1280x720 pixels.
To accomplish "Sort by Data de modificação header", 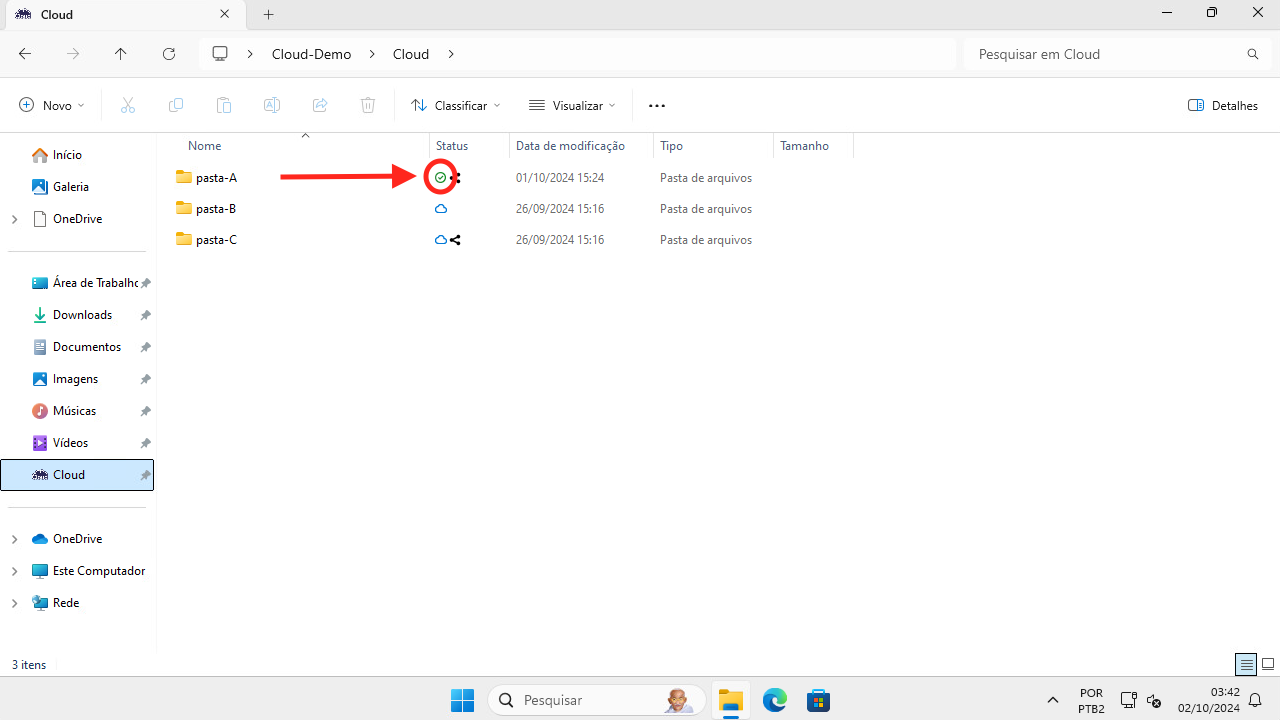I will [x=570, y=146].
